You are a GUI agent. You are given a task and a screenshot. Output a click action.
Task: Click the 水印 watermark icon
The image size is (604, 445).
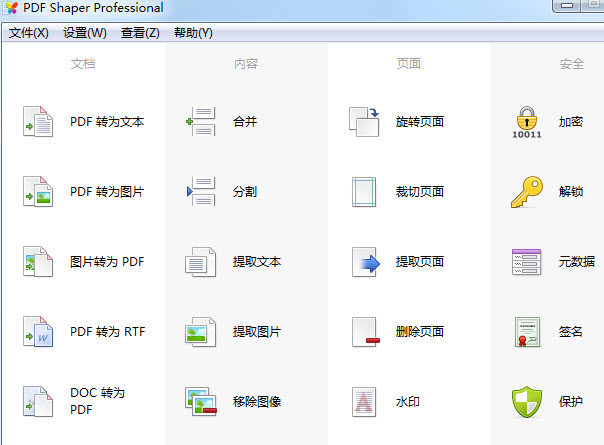pyautogui.click(x=364, y=402)
